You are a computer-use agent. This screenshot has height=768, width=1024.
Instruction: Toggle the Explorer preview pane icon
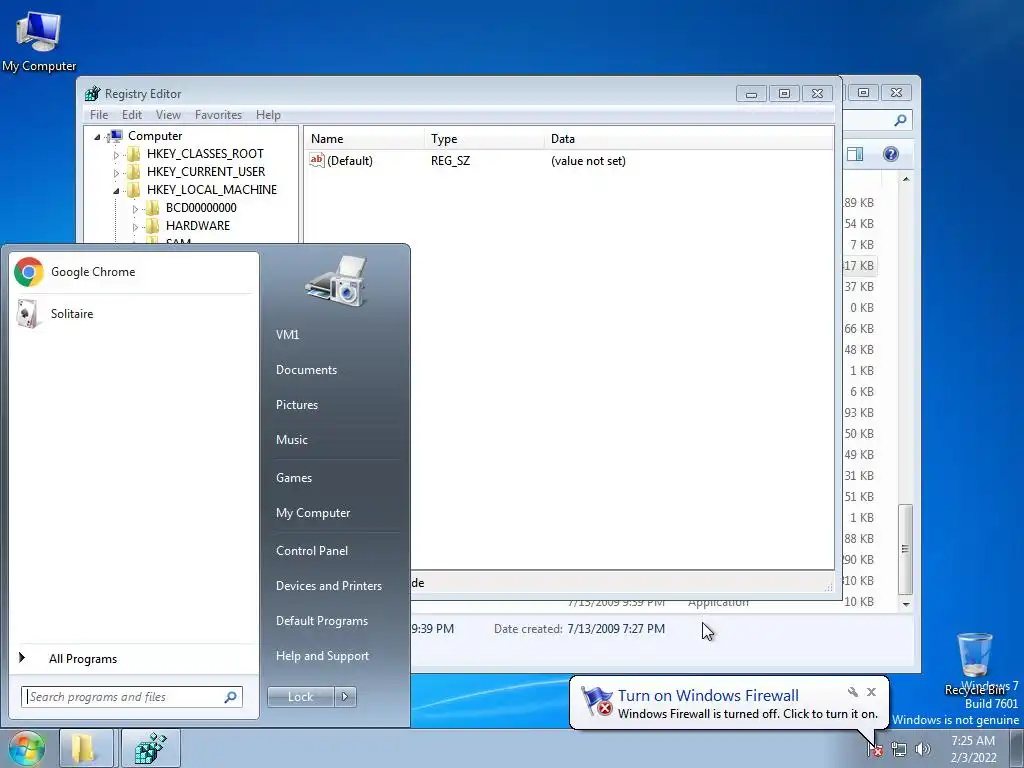tap(855, 154)
